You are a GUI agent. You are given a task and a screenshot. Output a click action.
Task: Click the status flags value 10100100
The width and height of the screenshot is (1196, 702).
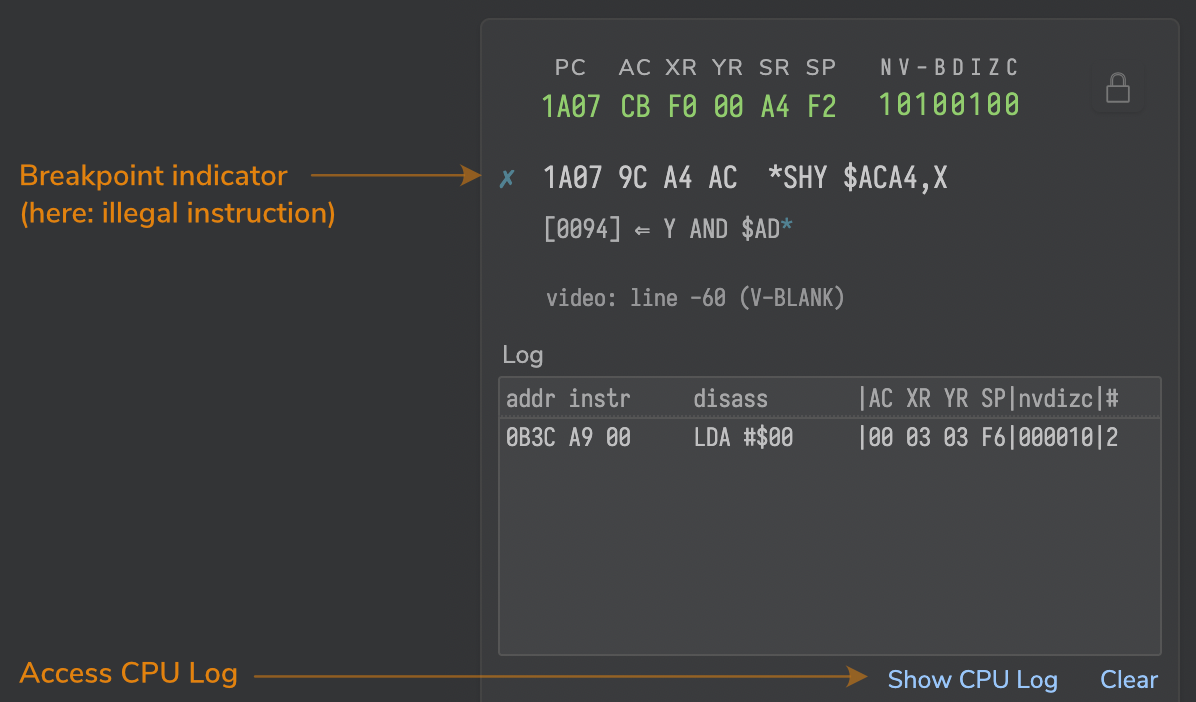coord(949,105)
